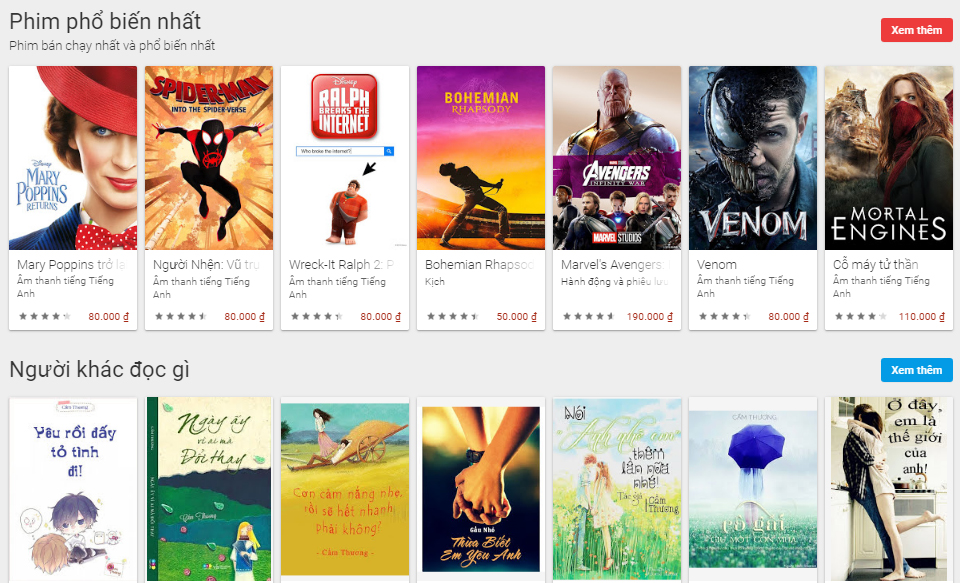The image size is (960, 583).
Task: Open the Venom movie poster
Action: click(x=753, y=158)
